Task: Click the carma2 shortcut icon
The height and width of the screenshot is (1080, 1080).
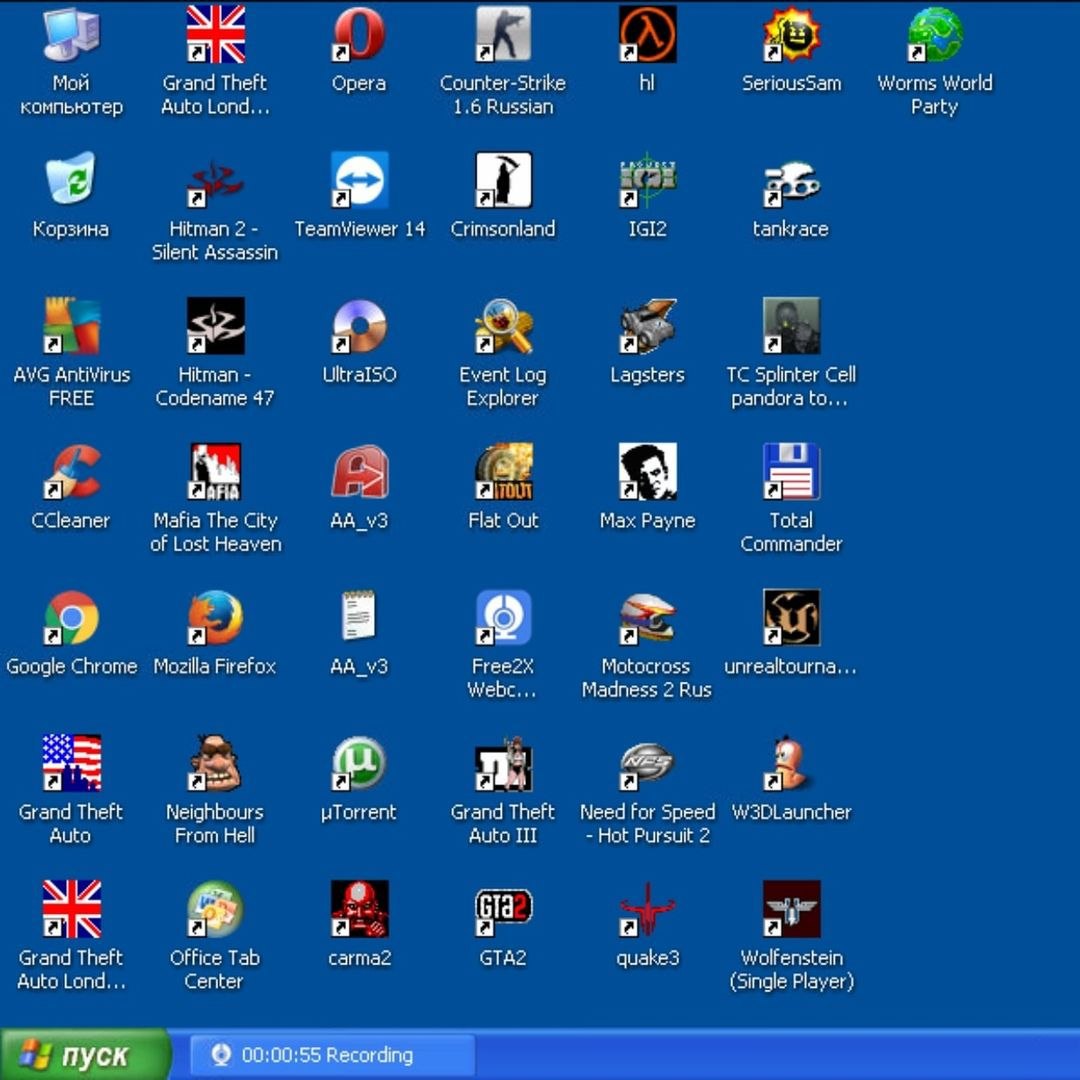Action: click(359, 909)
